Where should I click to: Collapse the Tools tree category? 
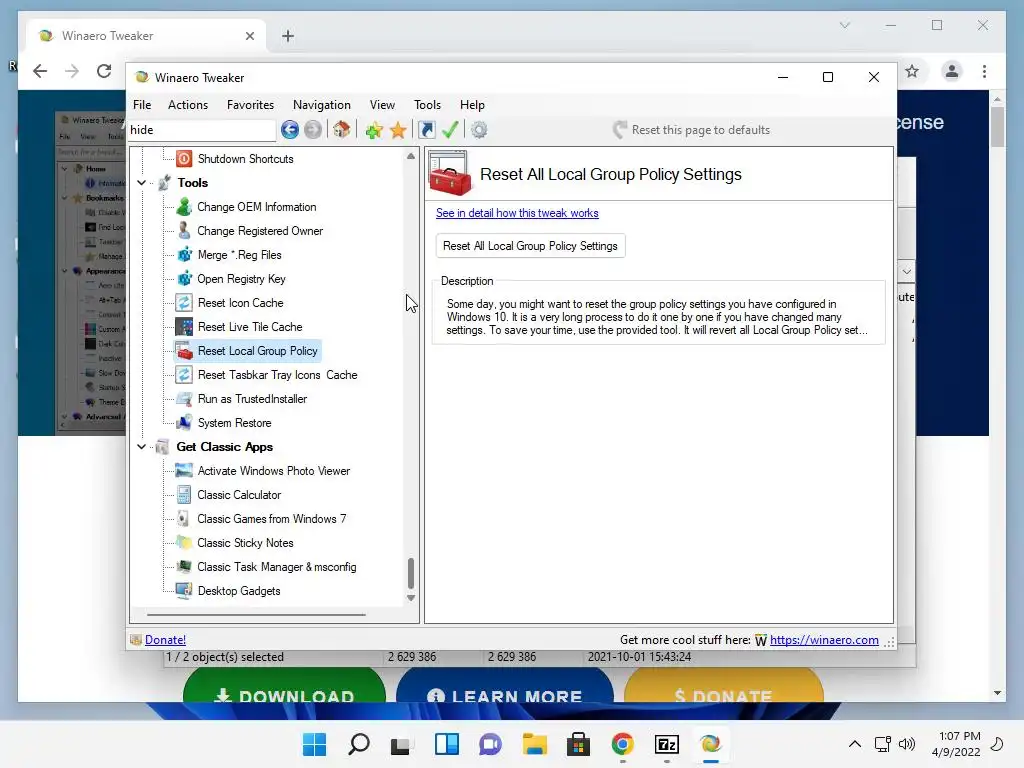pyautogui.click(x=141, y=183)
